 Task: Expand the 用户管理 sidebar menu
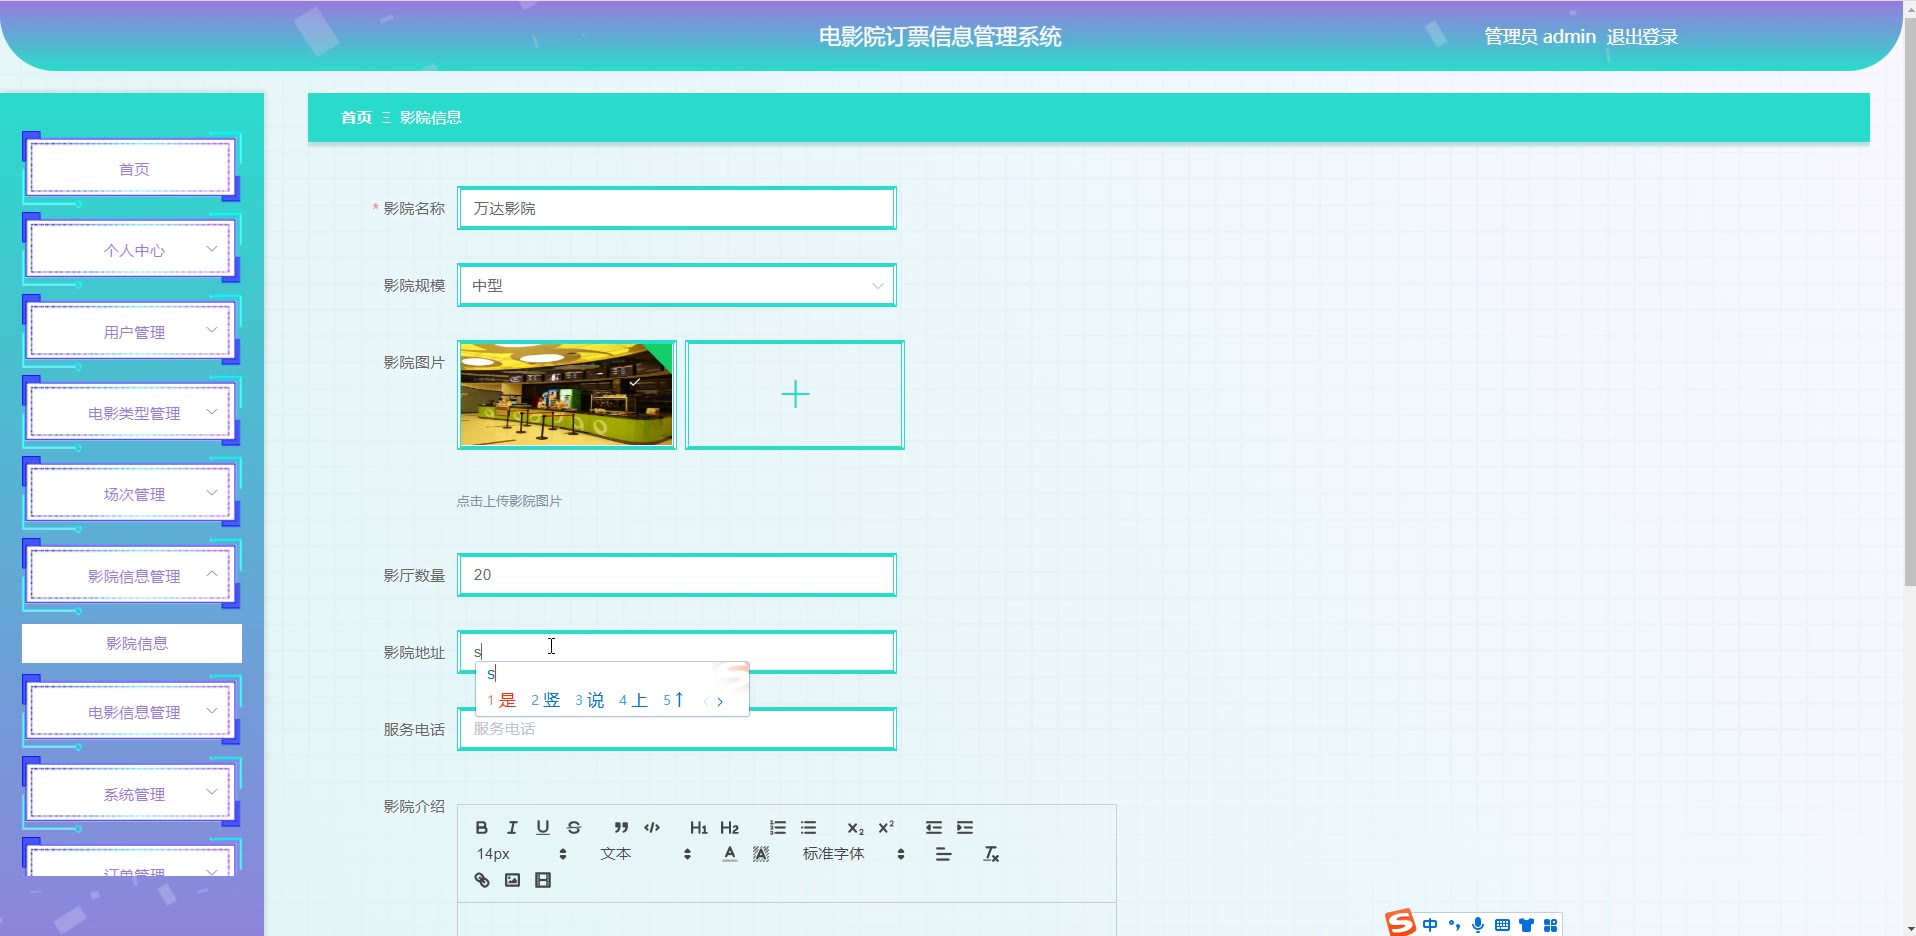[x=131, y=332]
